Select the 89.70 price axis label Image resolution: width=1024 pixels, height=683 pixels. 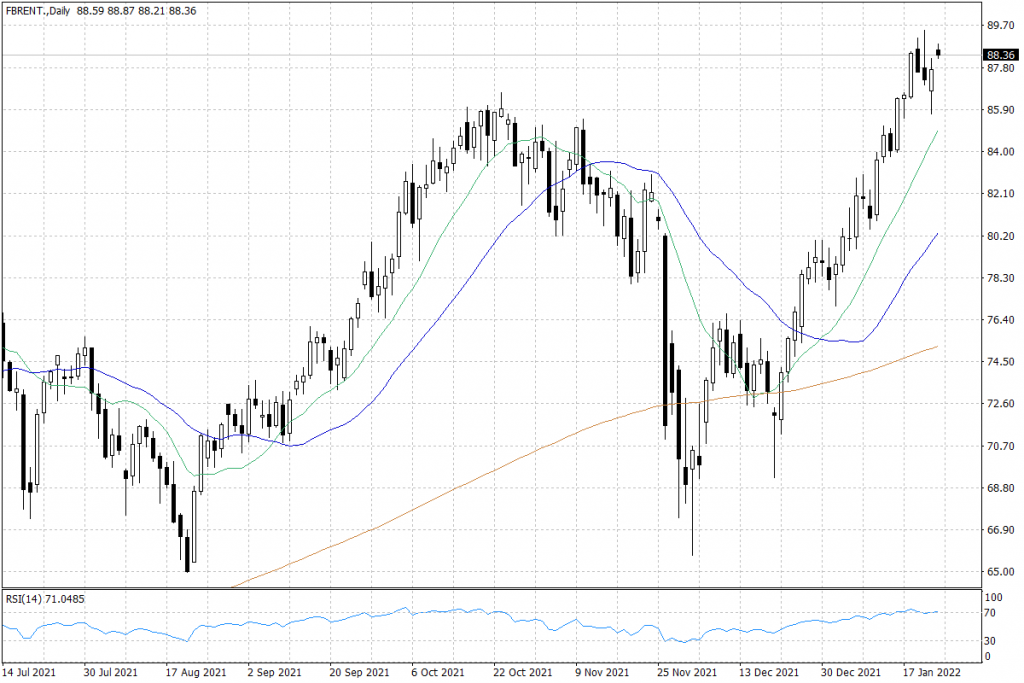[x=1000, y=25]
